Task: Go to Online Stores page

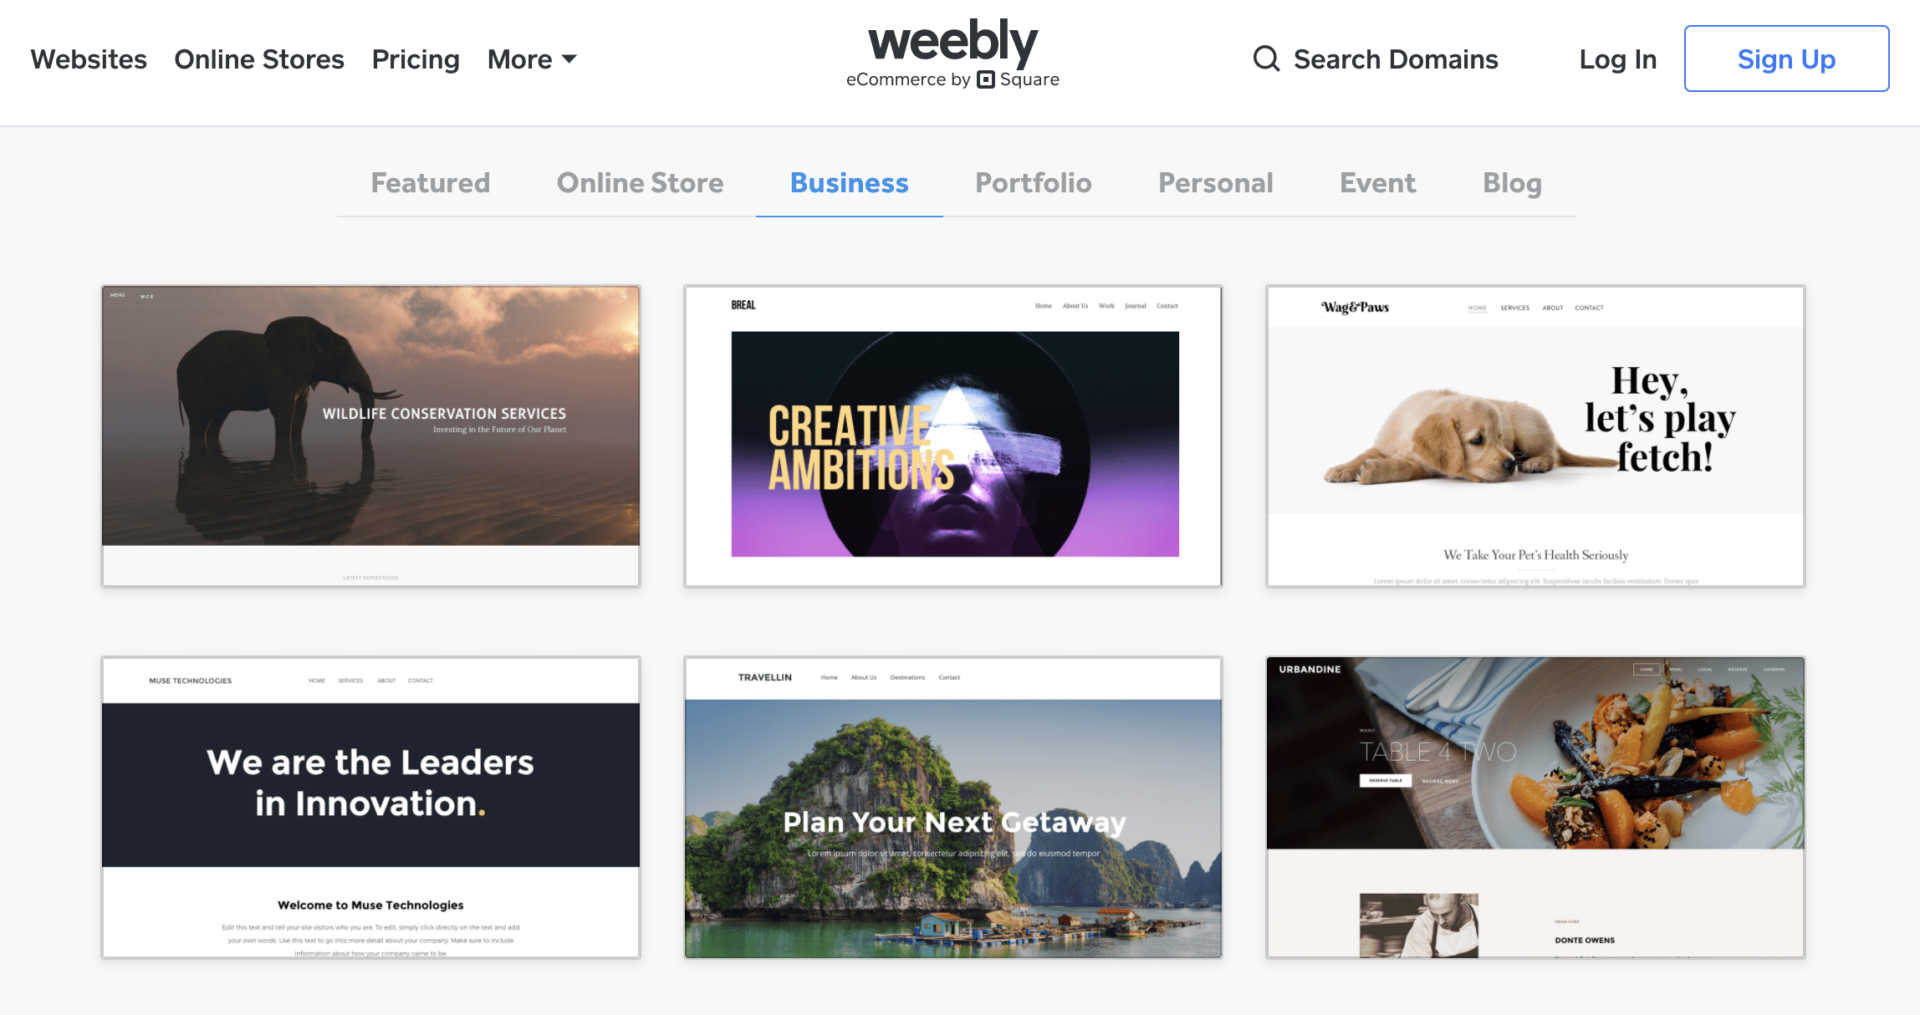Action: (259, 59)
